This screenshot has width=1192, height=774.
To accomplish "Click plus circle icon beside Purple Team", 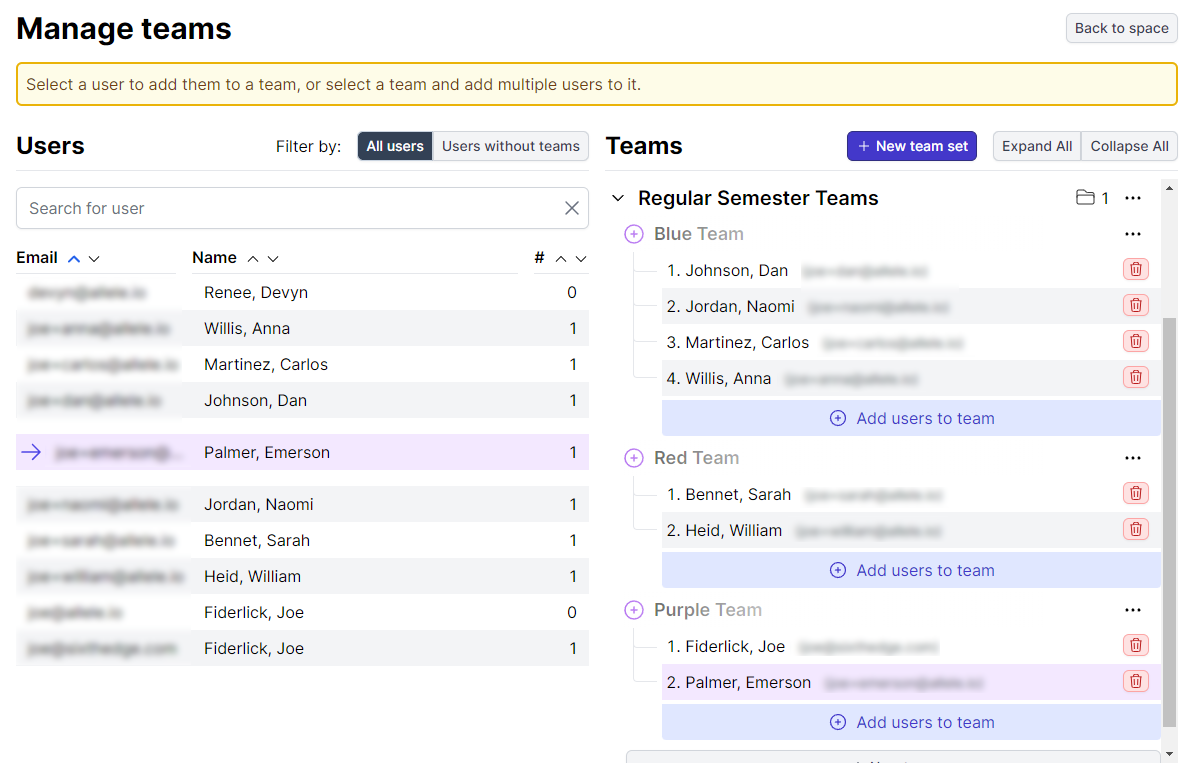I will click(x=633, y=610).
